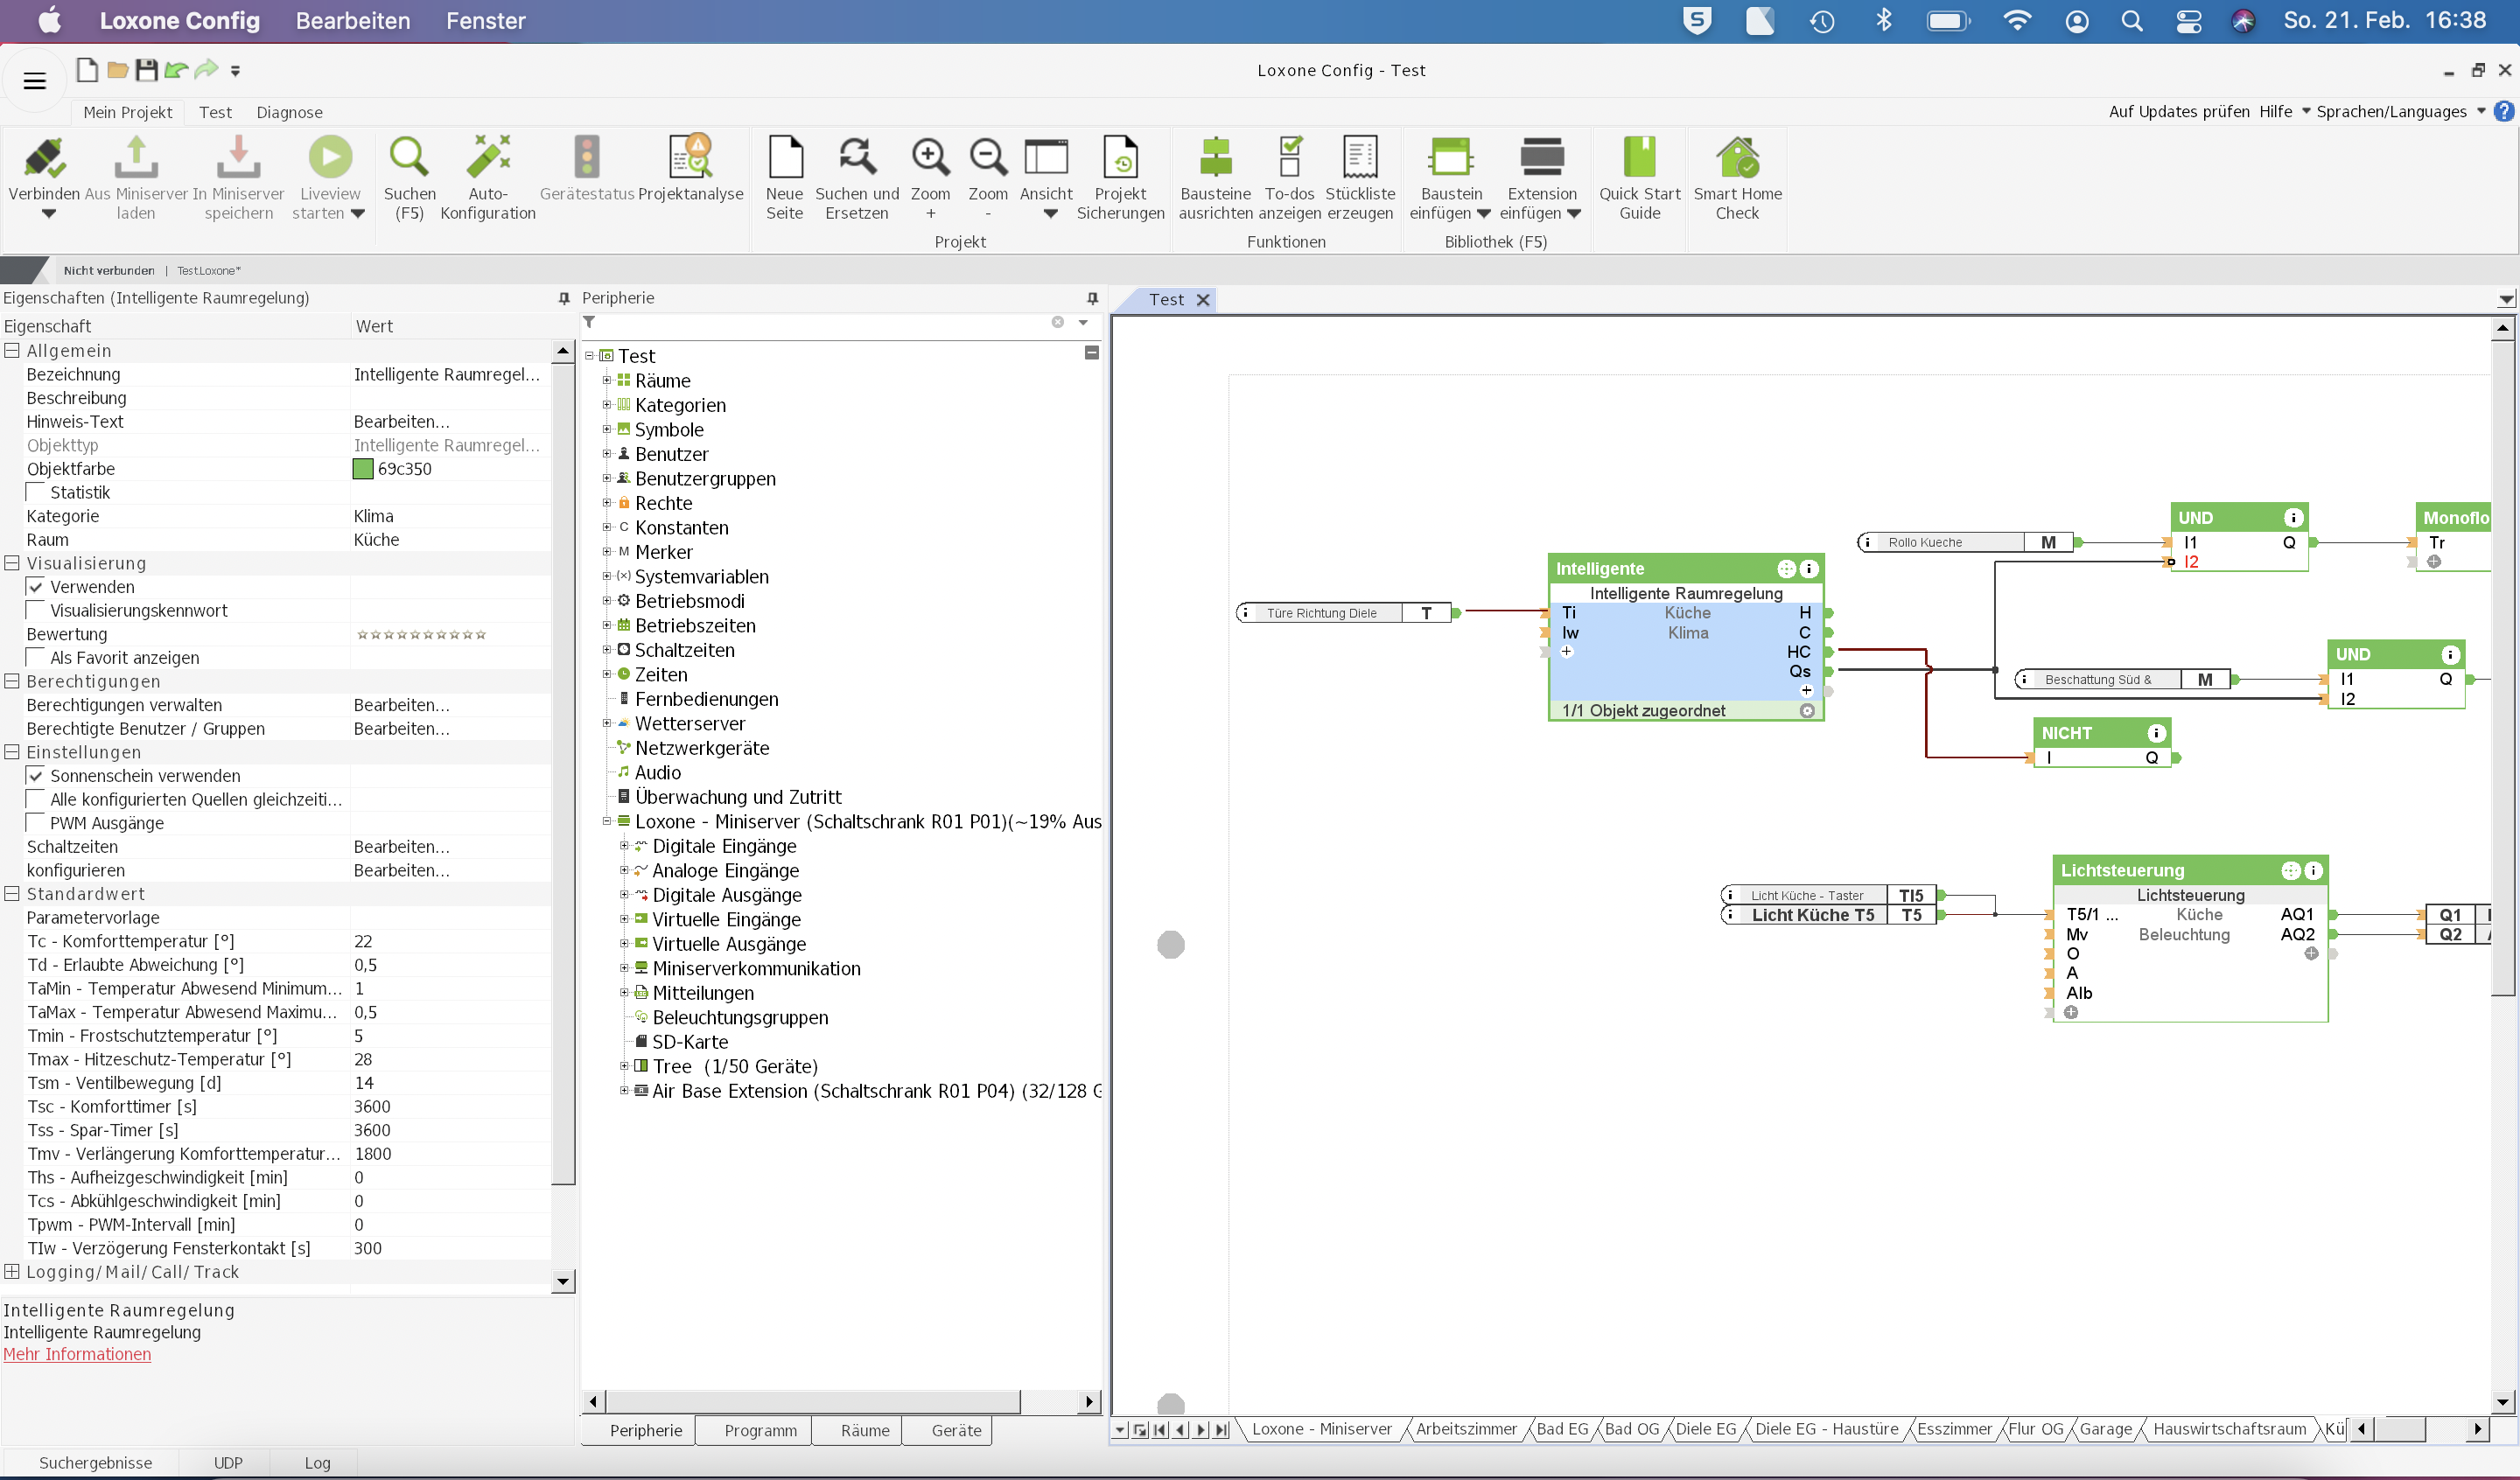Click the Objektfarbe green color swatch

(363, 469)
